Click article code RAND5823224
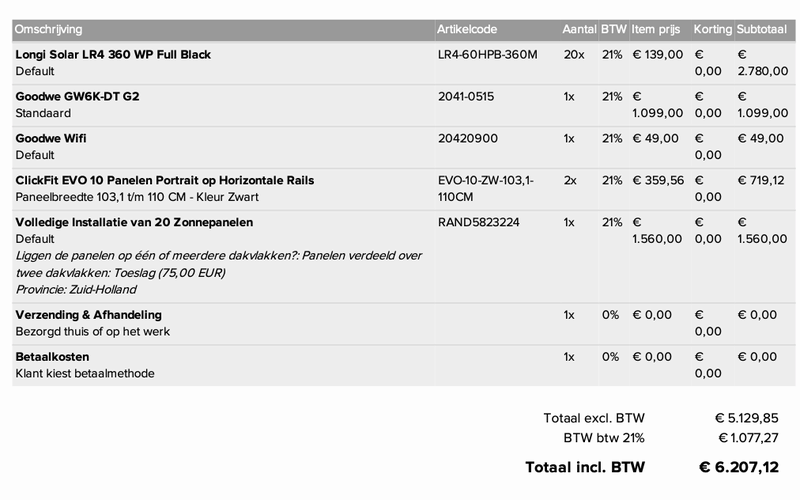This screenshot has width=800, height=500. [478, 222]
